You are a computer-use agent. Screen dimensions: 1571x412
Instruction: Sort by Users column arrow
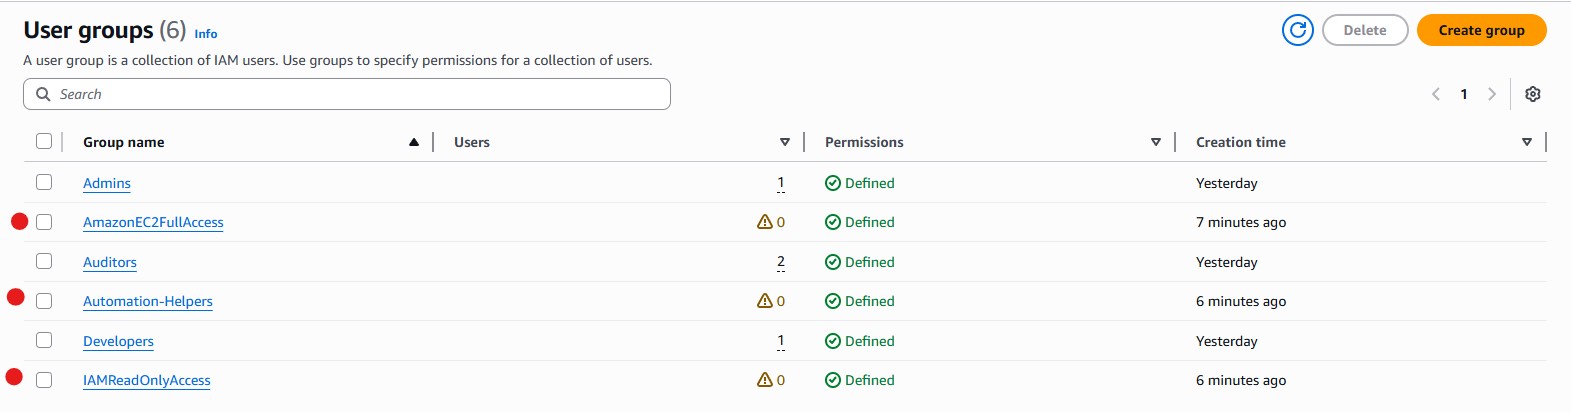[785, 142]
